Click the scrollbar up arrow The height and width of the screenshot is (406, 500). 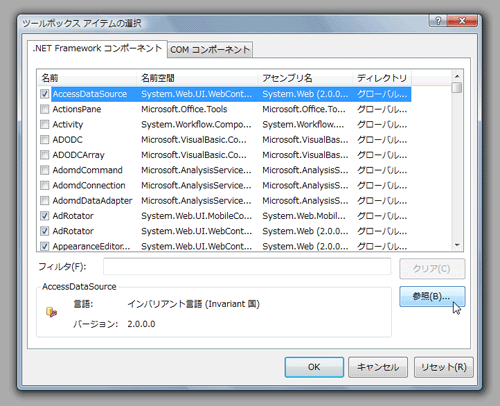tap(457, 76)
